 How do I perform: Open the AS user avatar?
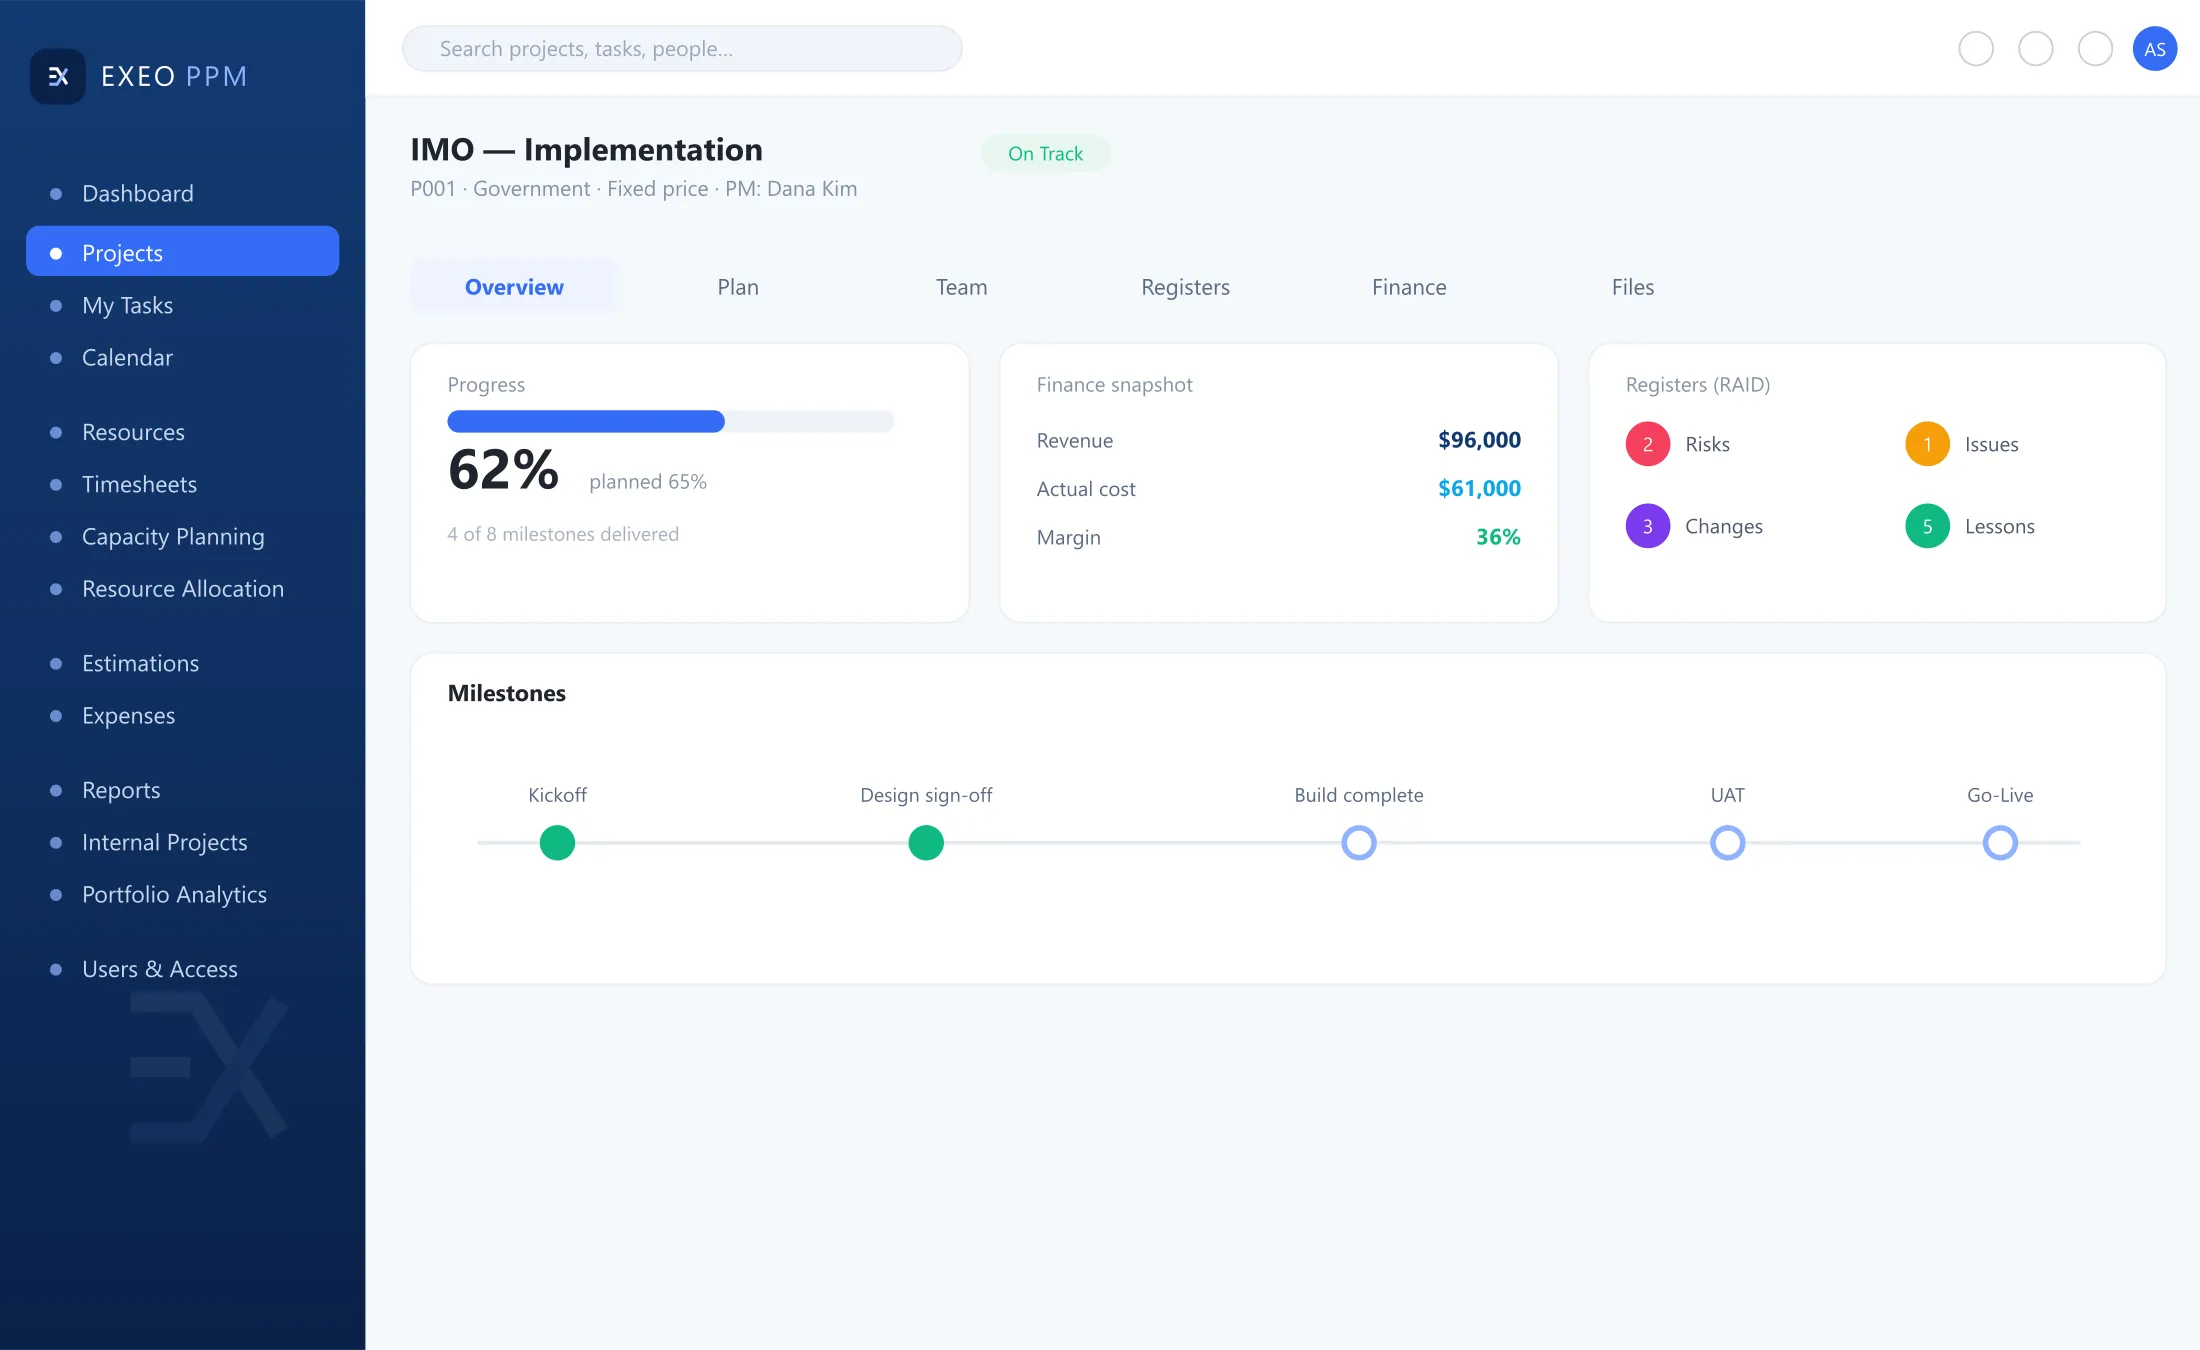[2154, 49]
